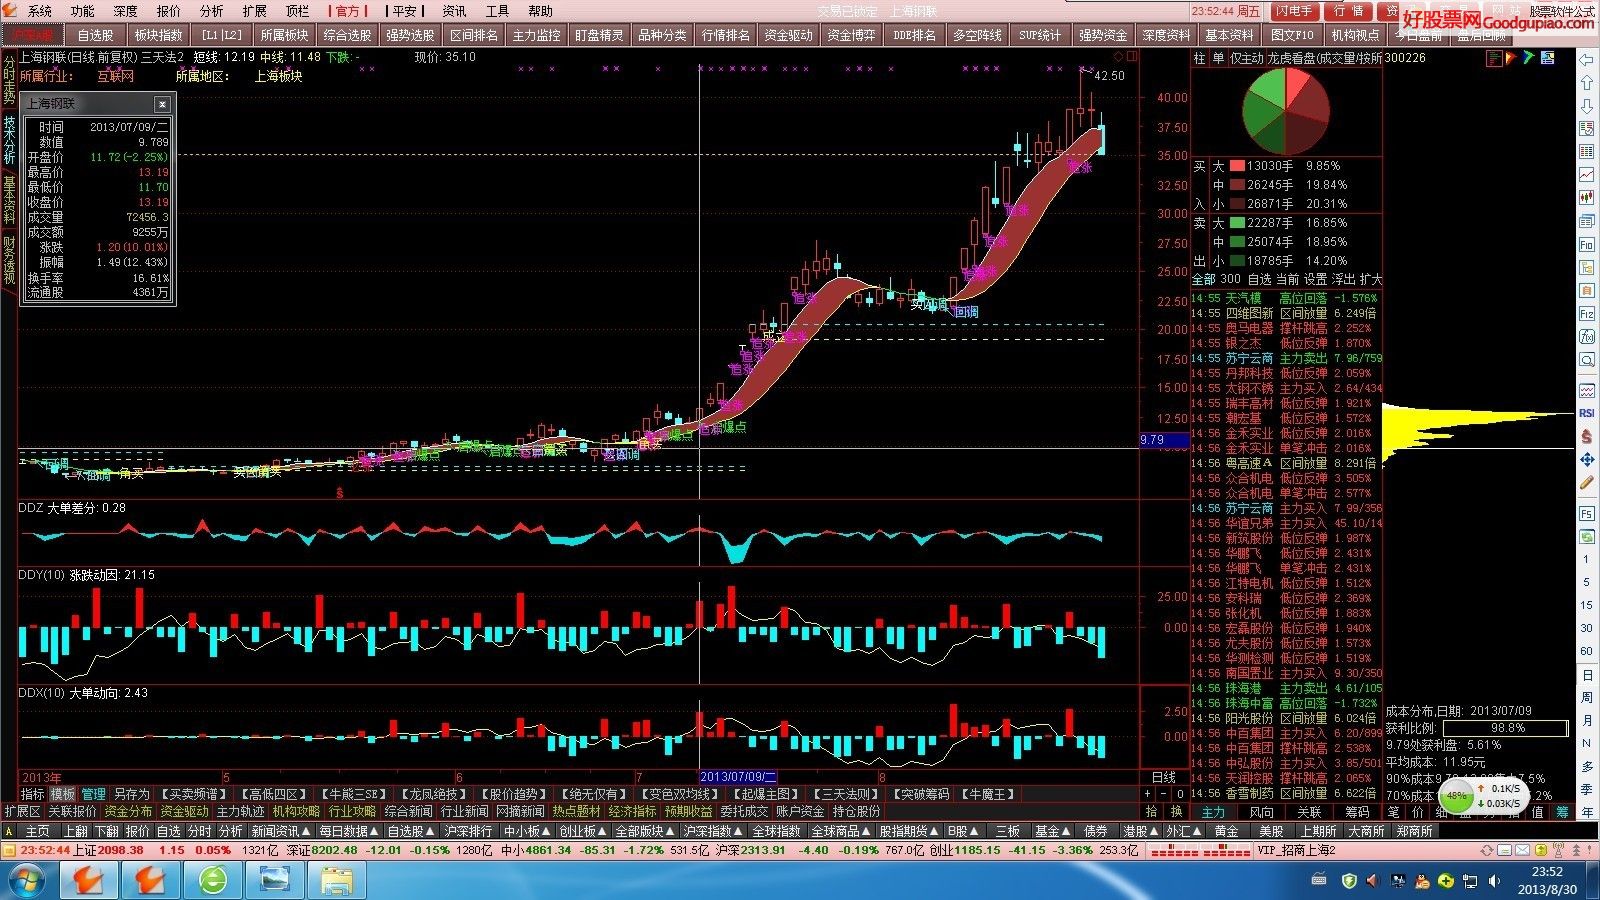The image size is (1600, 900).
Task: Open the 分析 menu
Action: click(212, 11)
